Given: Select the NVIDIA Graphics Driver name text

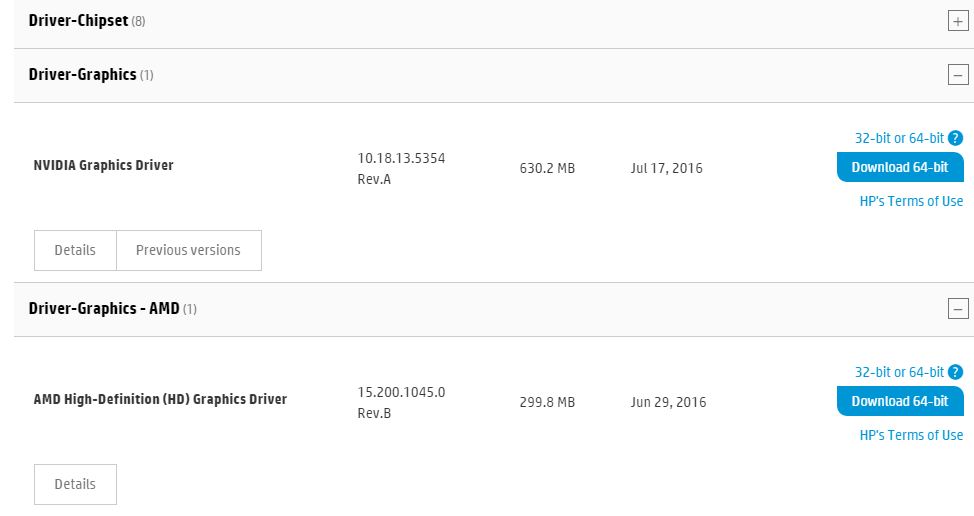Looking at the screenshot, I should point(103,165).
